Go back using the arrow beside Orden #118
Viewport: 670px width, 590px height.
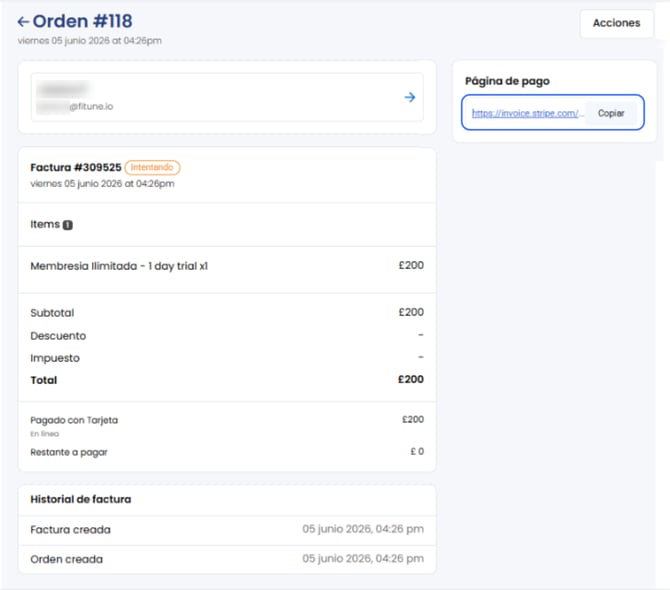pyautogui.click(x=23, y=21)
